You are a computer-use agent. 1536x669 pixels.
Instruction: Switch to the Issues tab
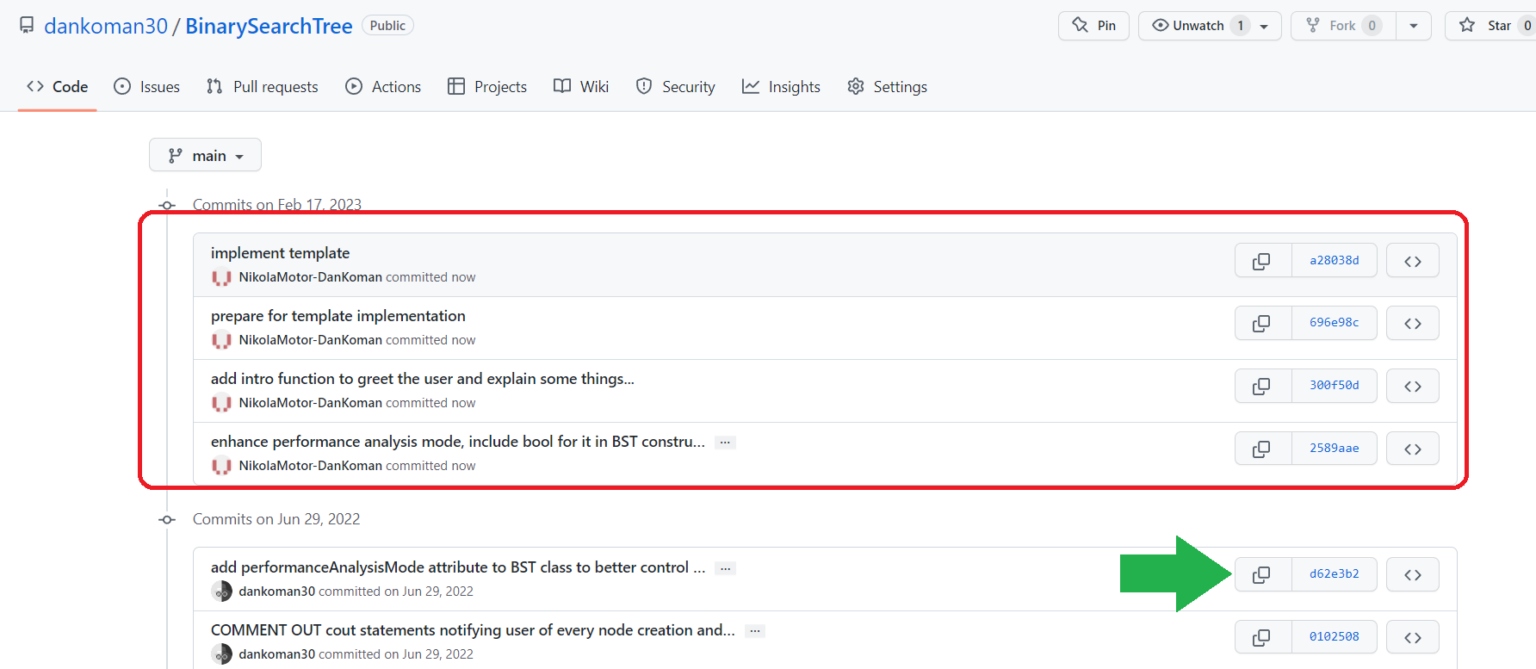tap(146, 87)
